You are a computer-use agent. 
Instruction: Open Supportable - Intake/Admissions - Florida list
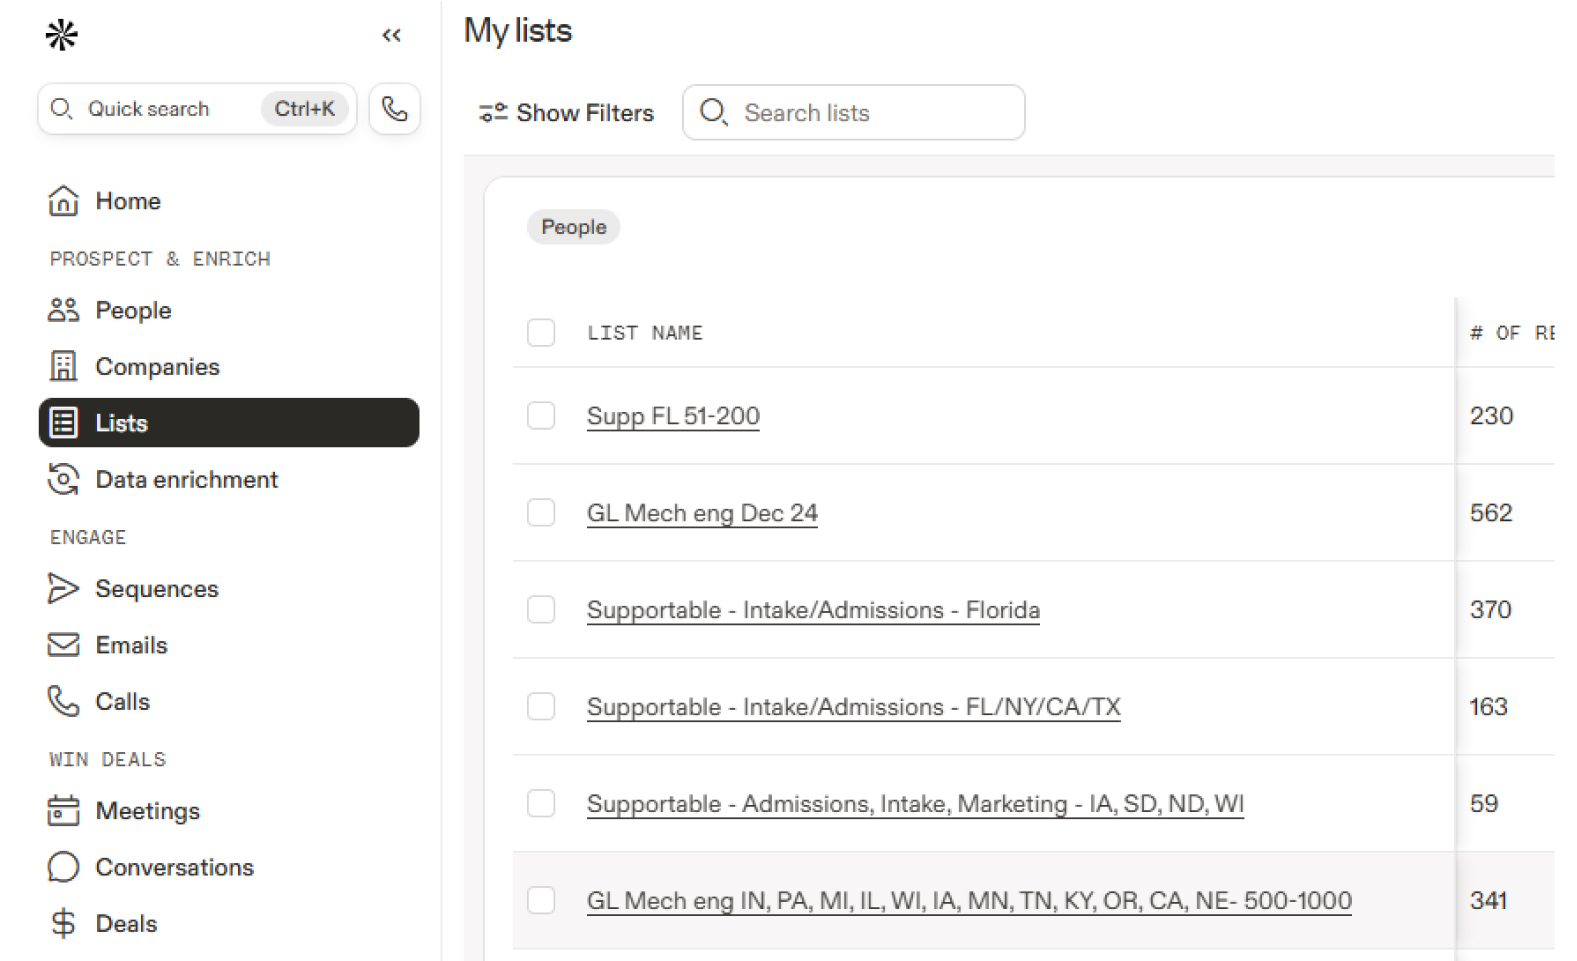pyautogui.click(x=812, y=610)
